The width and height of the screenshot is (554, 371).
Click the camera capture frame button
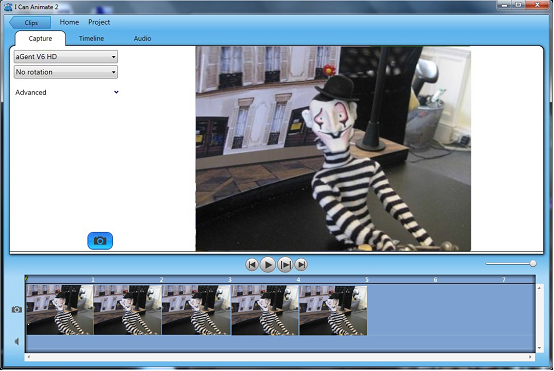pyautogui.click(x=100, y=241)
